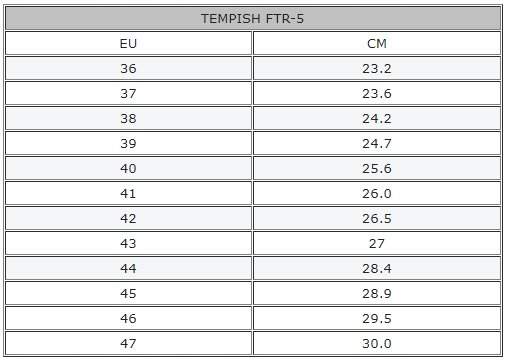This screenshot has height=360, width=506.
Task: Click the 24.7 cm cell
Action: (x=377, y=143)
